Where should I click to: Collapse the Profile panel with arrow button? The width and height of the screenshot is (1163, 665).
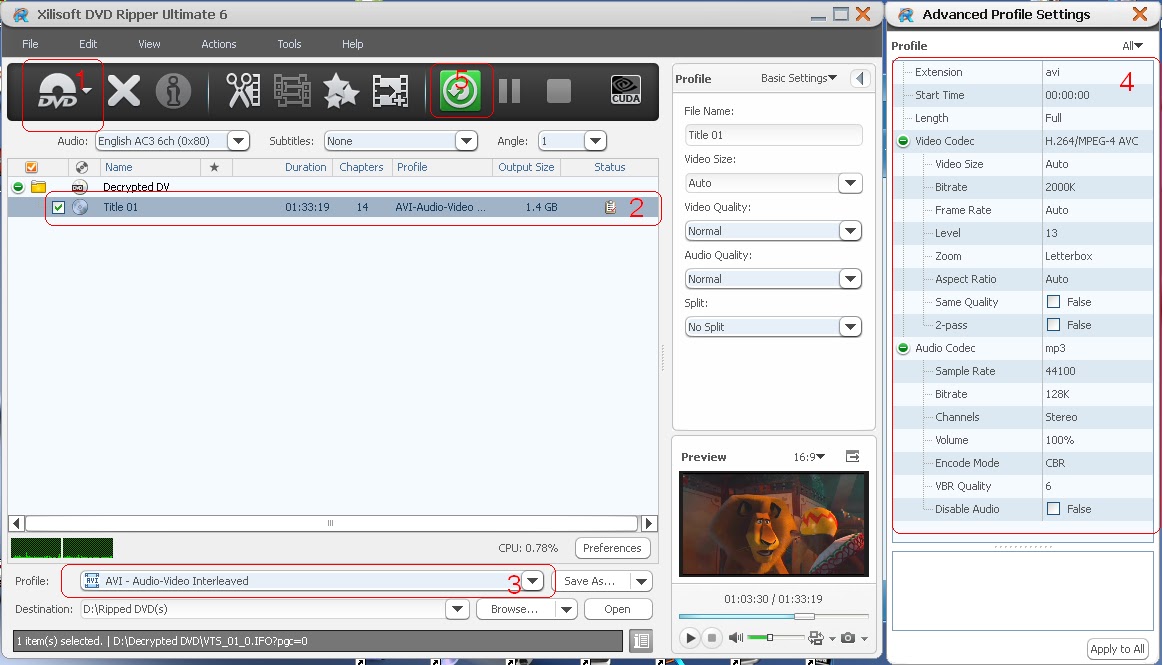pos(860,78)
